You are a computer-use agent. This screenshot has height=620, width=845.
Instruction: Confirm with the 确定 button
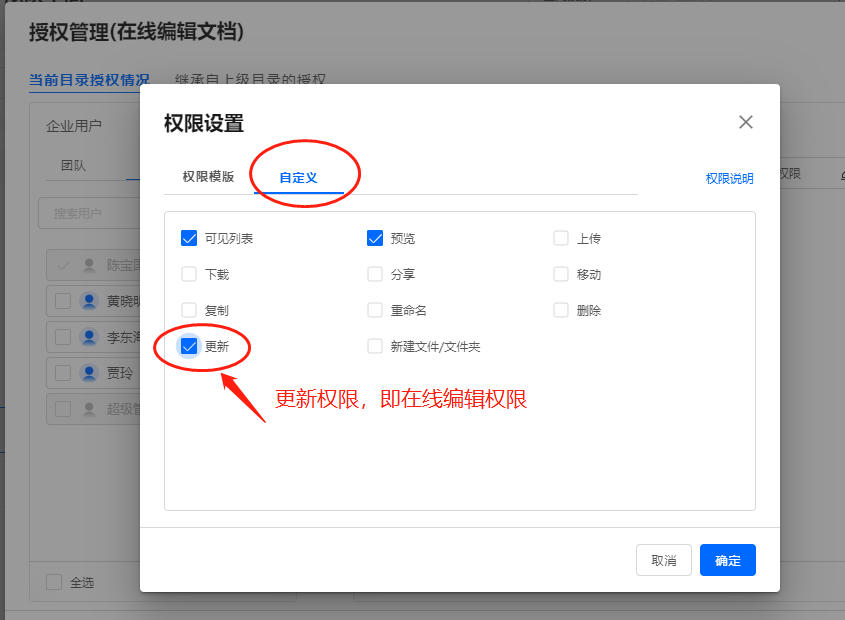(x=728, y=560)
